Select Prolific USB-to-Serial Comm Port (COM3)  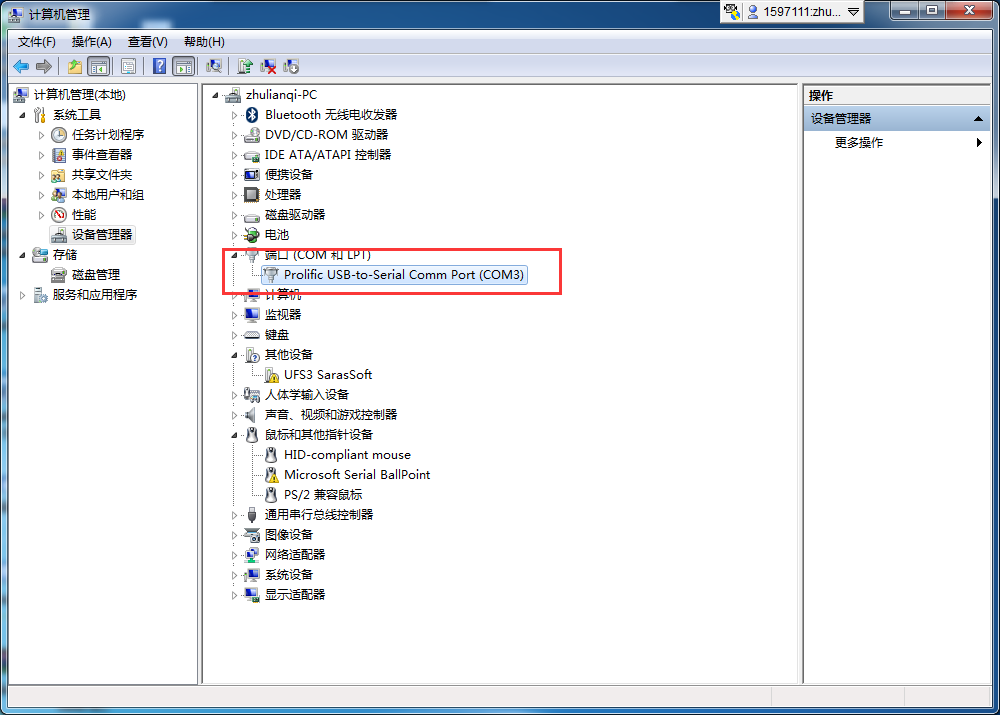tap(404, 275)
